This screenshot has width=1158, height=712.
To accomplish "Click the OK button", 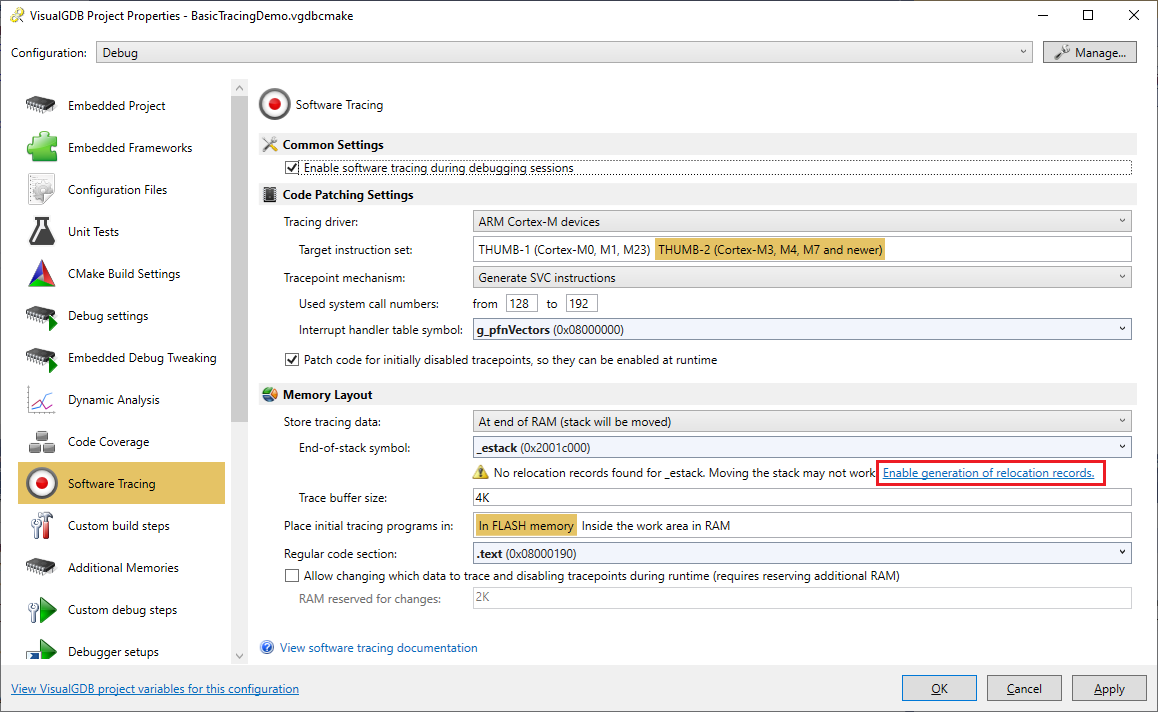I will pyautogui.click(x=939, y=688).
